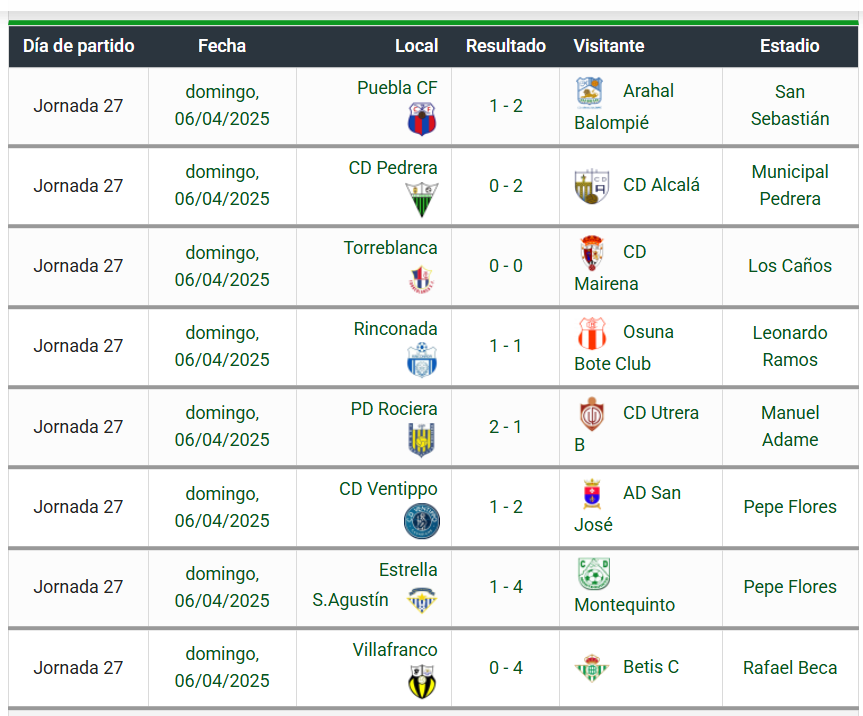The image size is (863, 716).
Task: Open the Rinconada team link
Action: [395, 329]
